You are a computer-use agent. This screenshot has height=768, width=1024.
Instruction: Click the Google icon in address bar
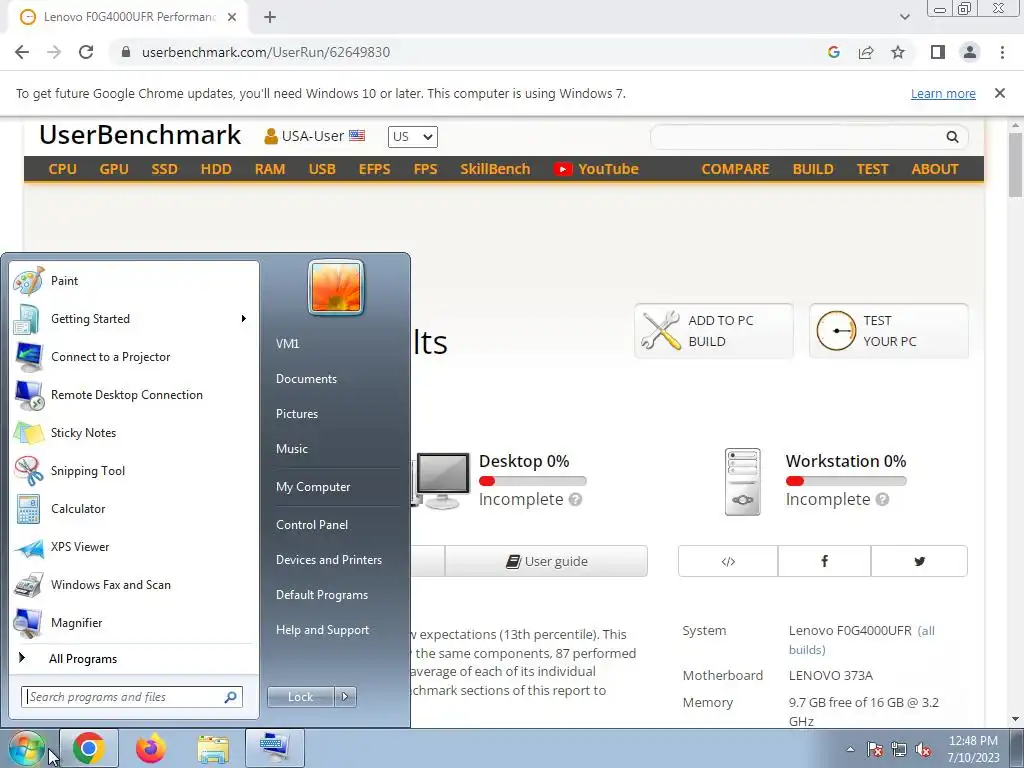(x=833, y=52)
